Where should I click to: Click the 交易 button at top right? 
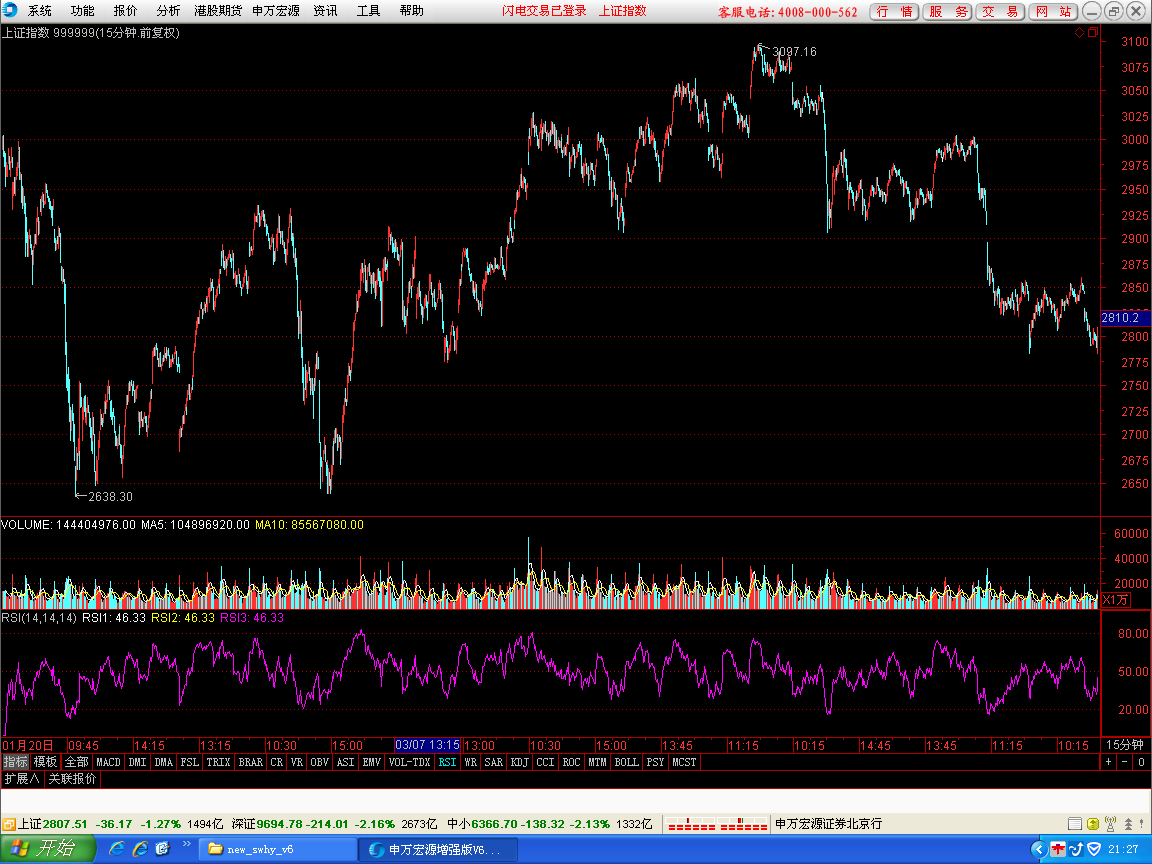1000,11
